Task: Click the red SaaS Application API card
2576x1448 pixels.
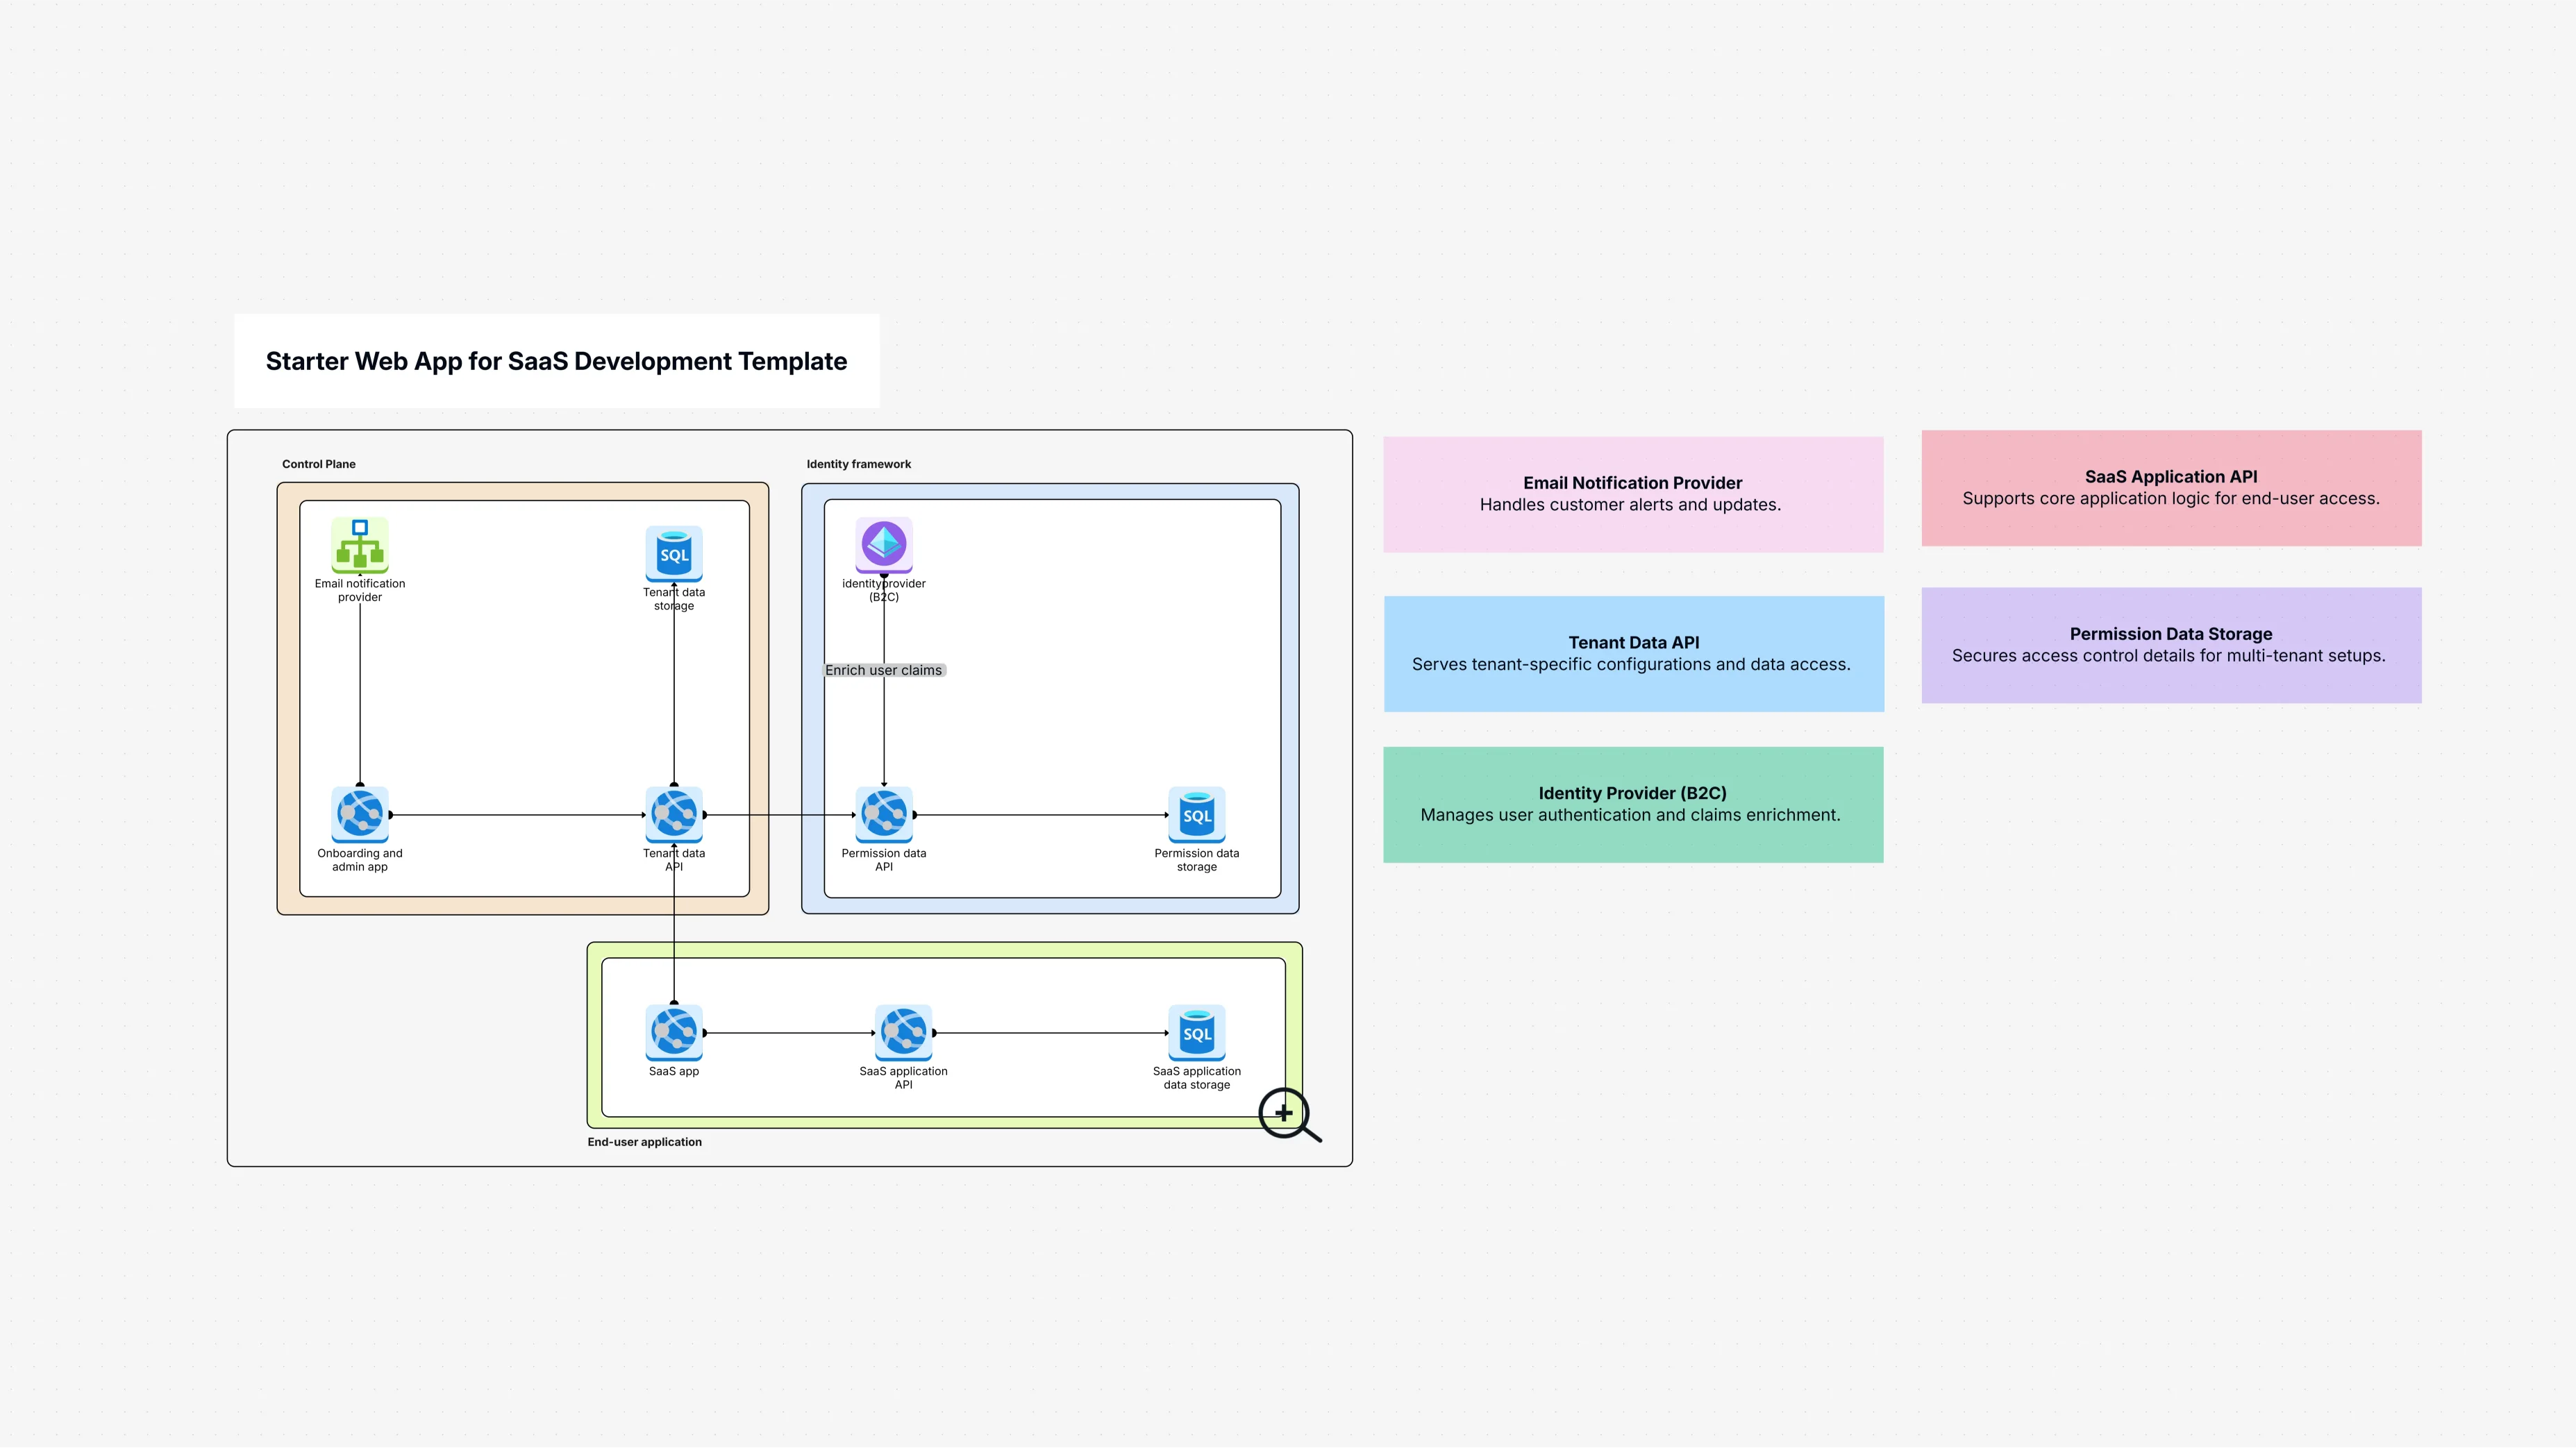Action: pyautogui.click(x=2170, y=488)
